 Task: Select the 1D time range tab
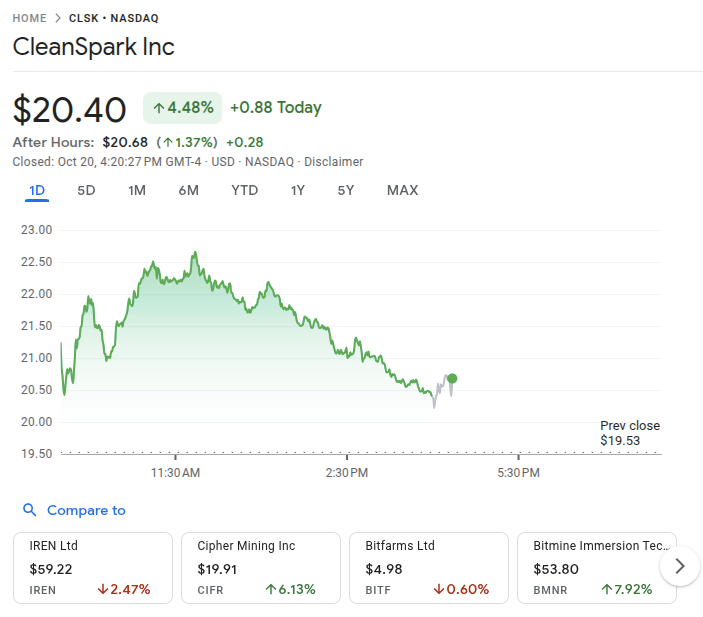[37, 190]
